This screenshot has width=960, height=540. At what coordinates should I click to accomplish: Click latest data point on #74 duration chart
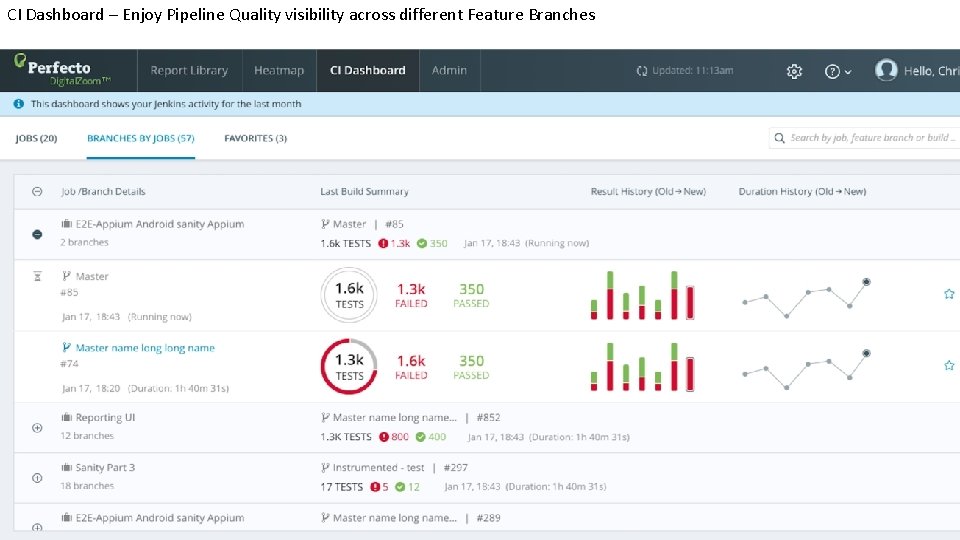pyautogui.click(x=866, y=353)
